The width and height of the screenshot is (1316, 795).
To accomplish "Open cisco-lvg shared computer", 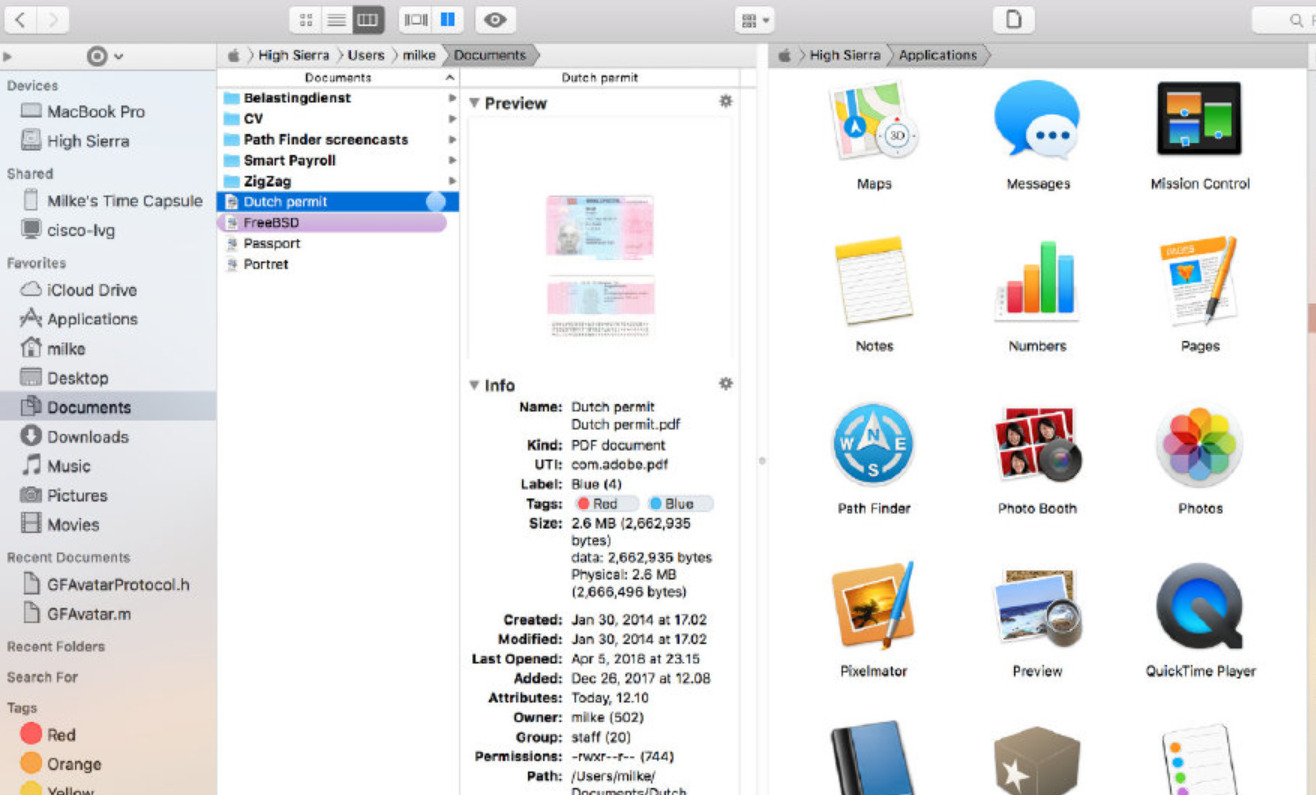I will [68, 230].
